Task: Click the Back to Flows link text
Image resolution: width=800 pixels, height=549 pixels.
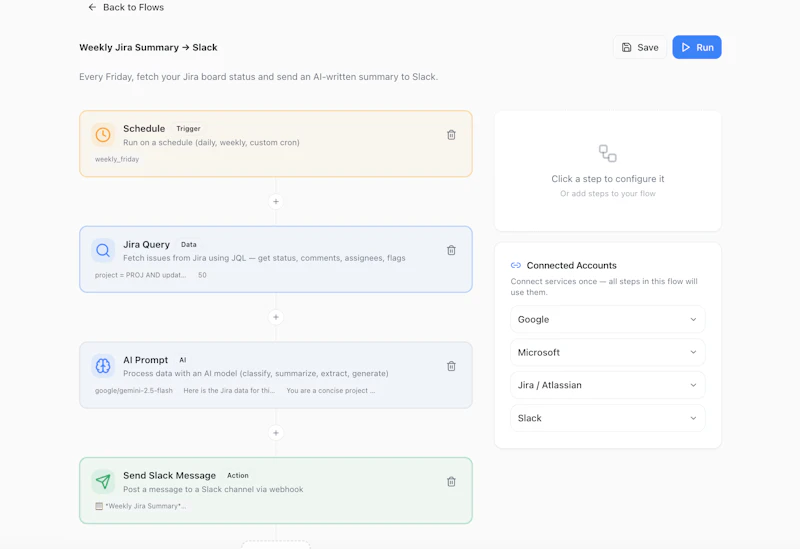Action: pos(133,7)
